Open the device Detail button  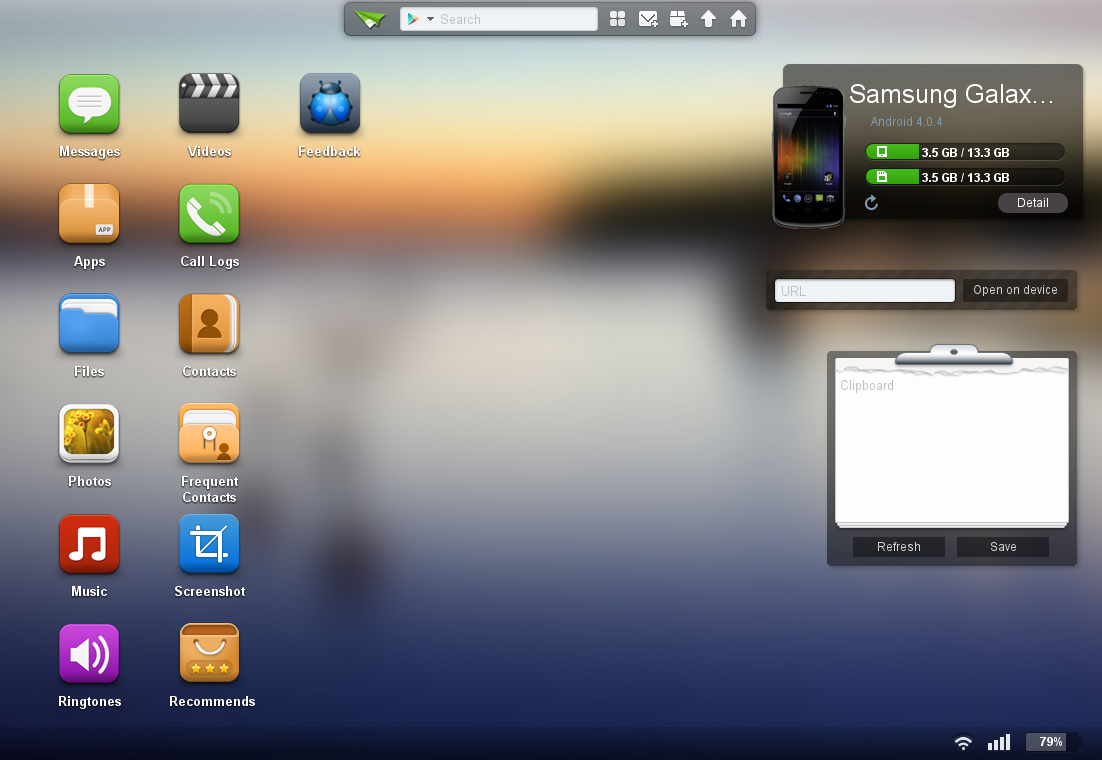click(x=1032, y=202)
